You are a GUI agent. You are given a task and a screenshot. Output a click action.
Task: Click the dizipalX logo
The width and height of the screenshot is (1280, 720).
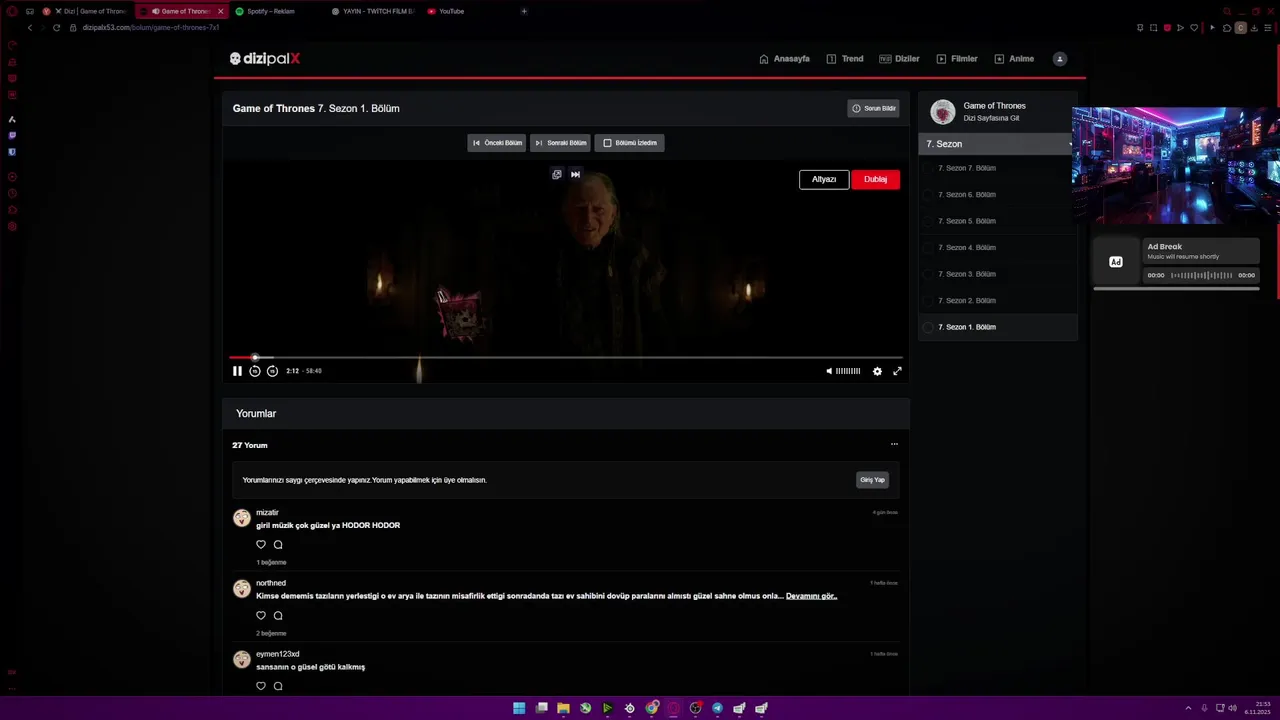265,59
